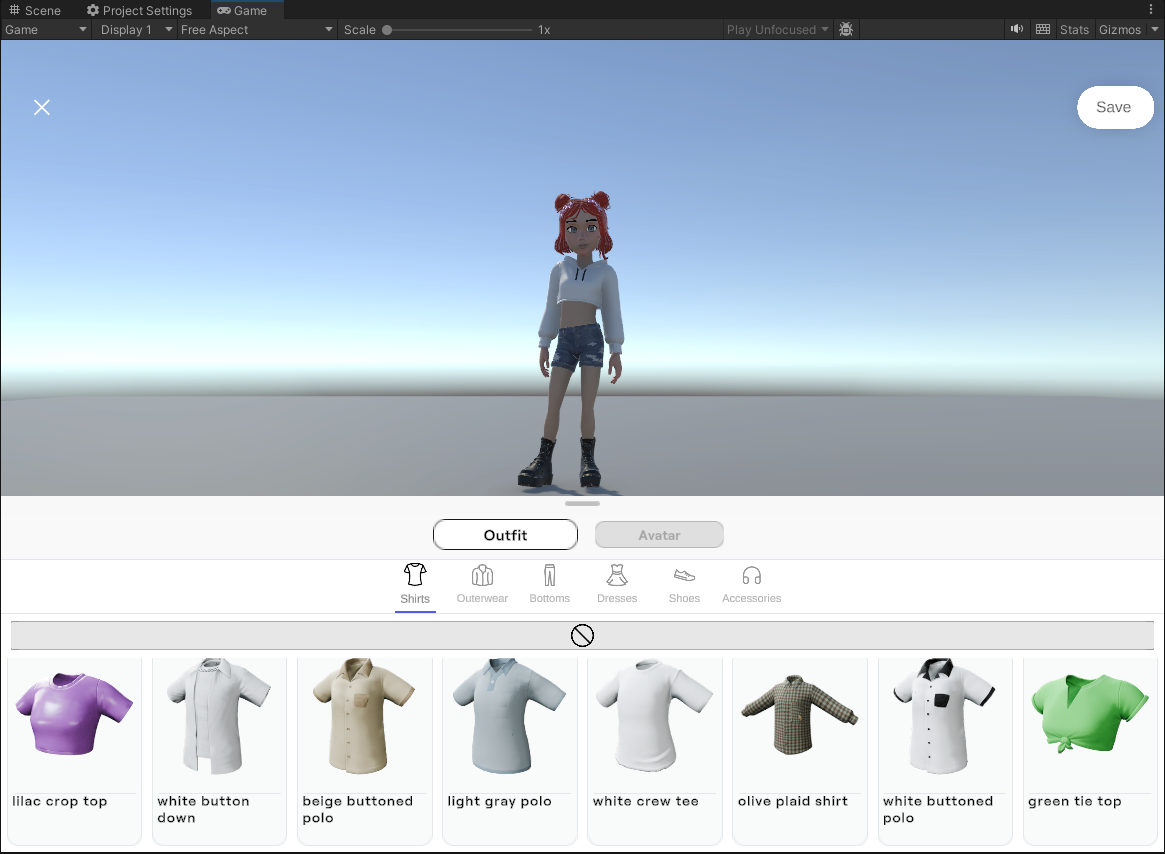Open the Shoes category
Screen dimensions: 1165x854
(684, 578)
